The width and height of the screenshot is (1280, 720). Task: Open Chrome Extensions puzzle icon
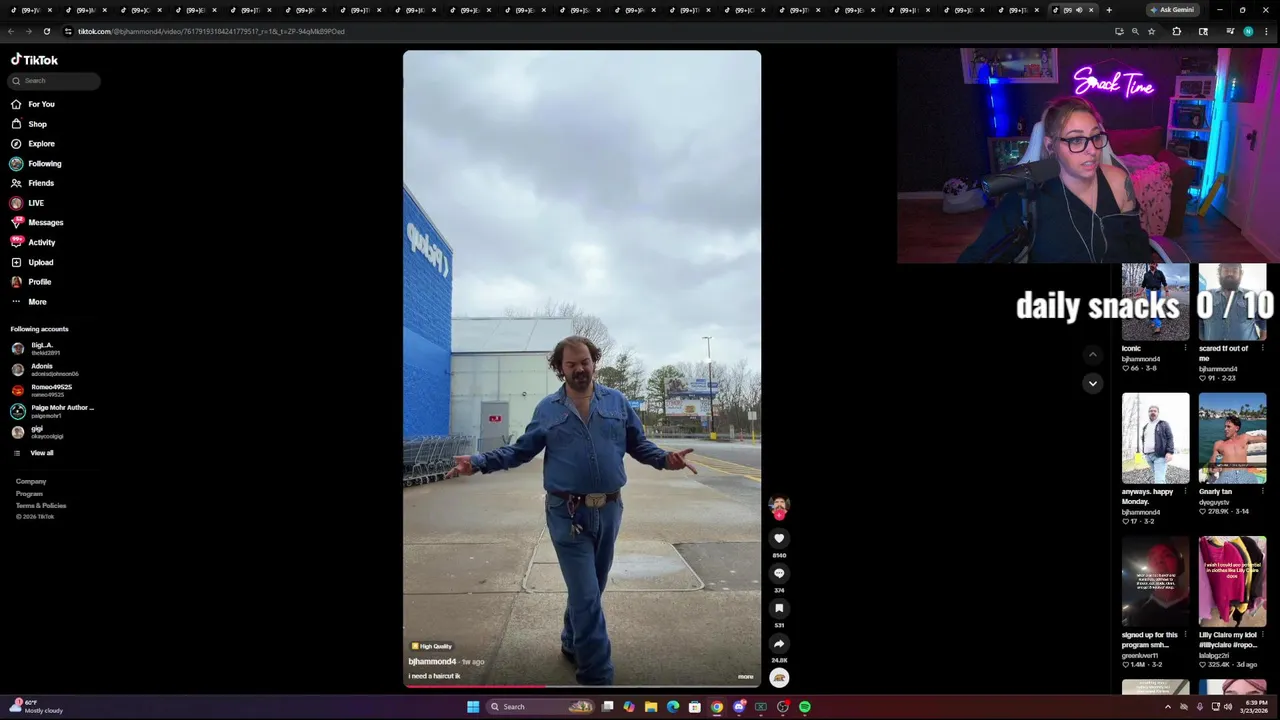point(1177,31)
